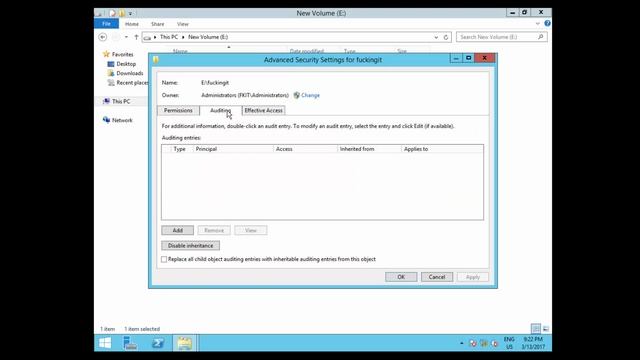The height and width of the screenshot is (360, 640).
Task: Show hidden system tray icons
Action: pos(462,344)
